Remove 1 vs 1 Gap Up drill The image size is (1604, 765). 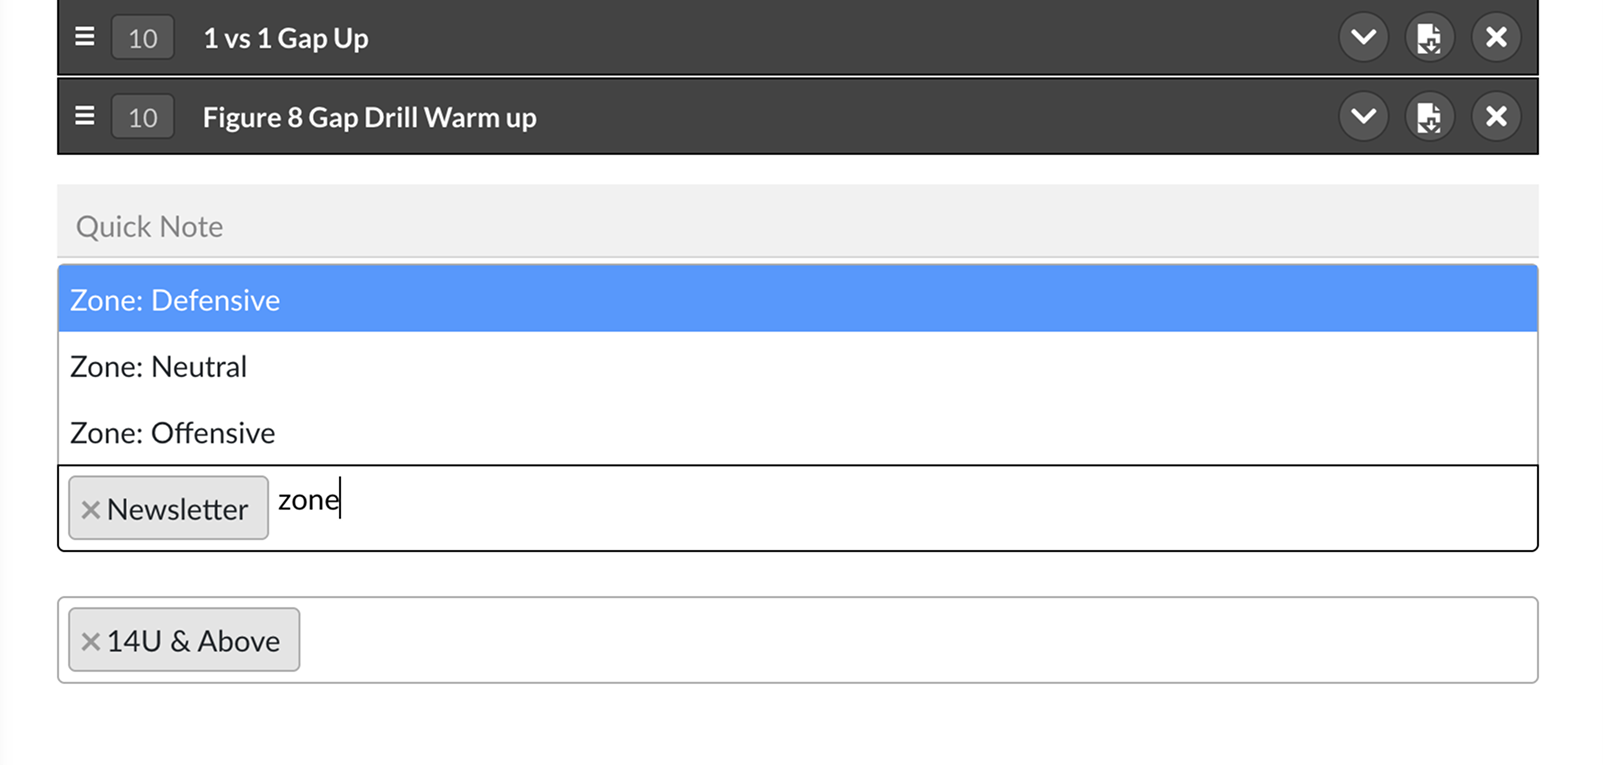click(x=1496, y=38)
